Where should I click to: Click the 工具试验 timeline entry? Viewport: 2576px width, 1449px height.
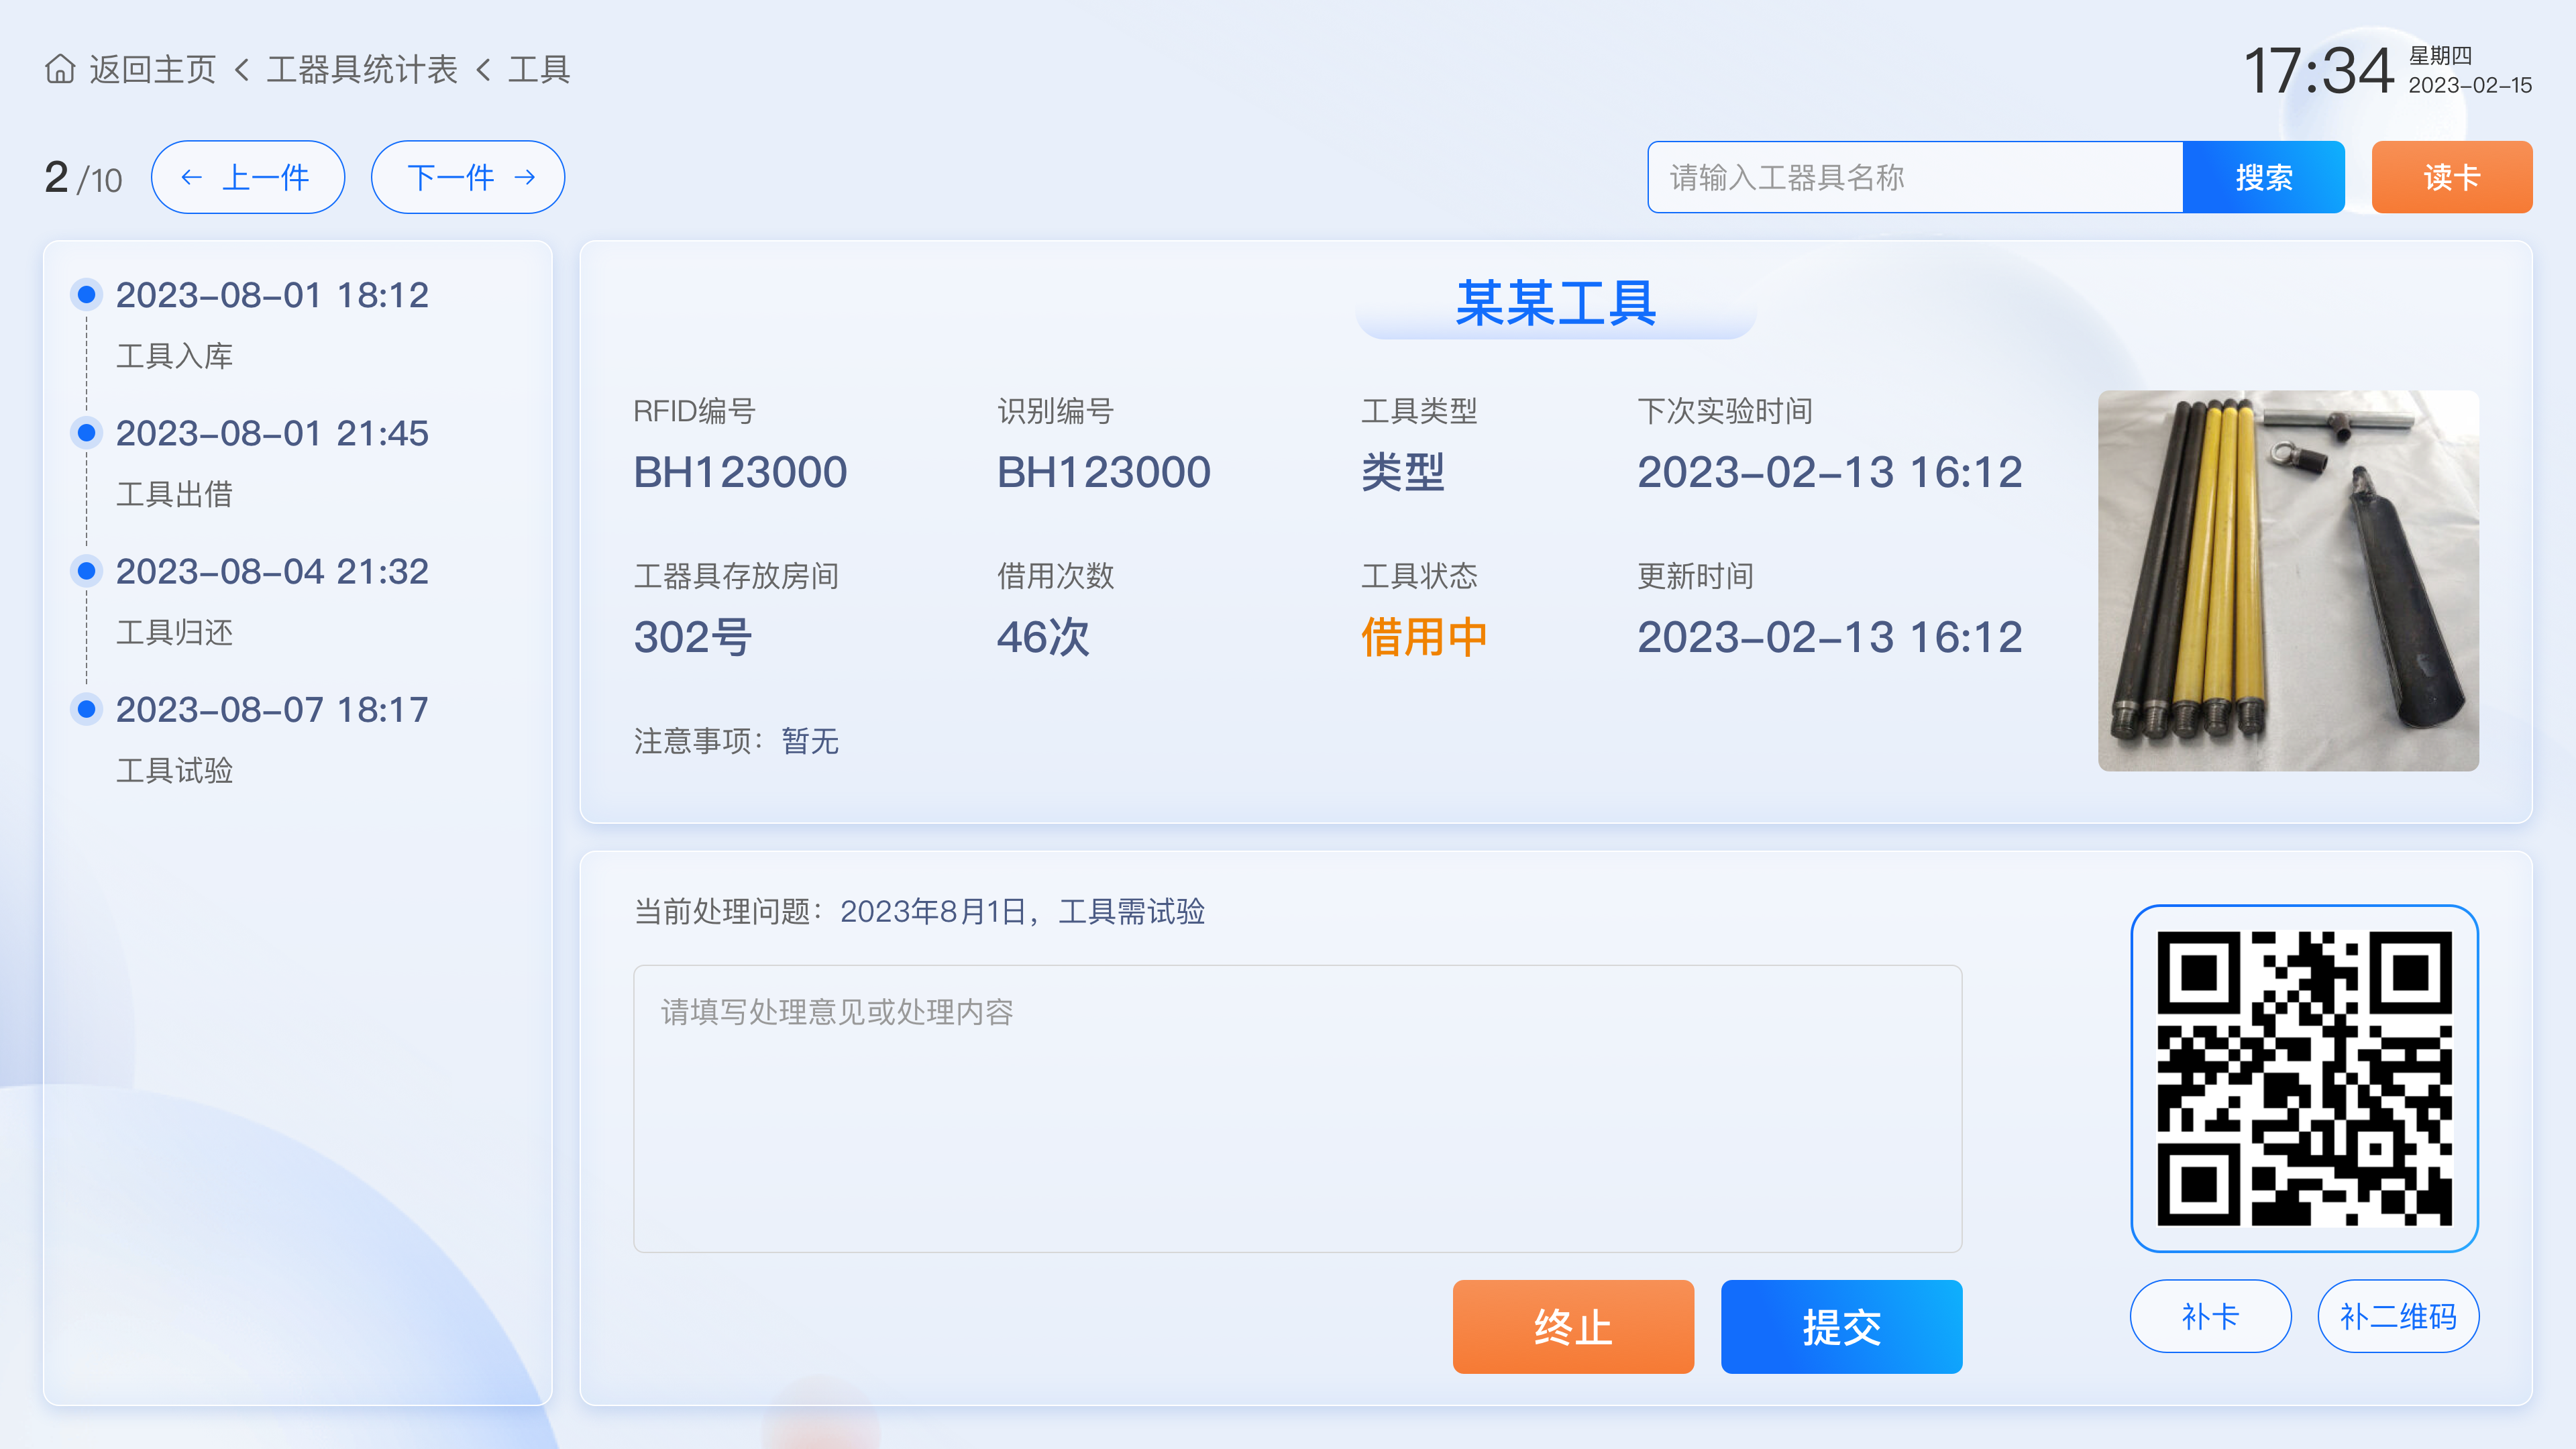pos(174,770)
